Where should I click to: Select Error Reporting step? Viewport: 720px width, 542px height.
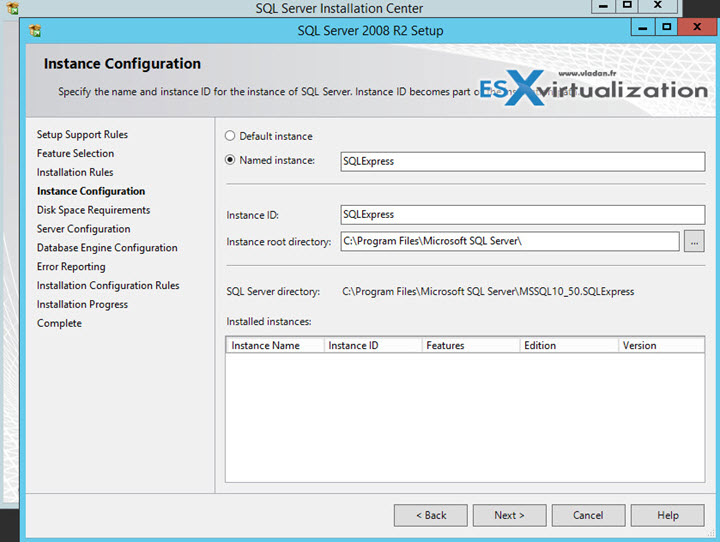point(71,266)
